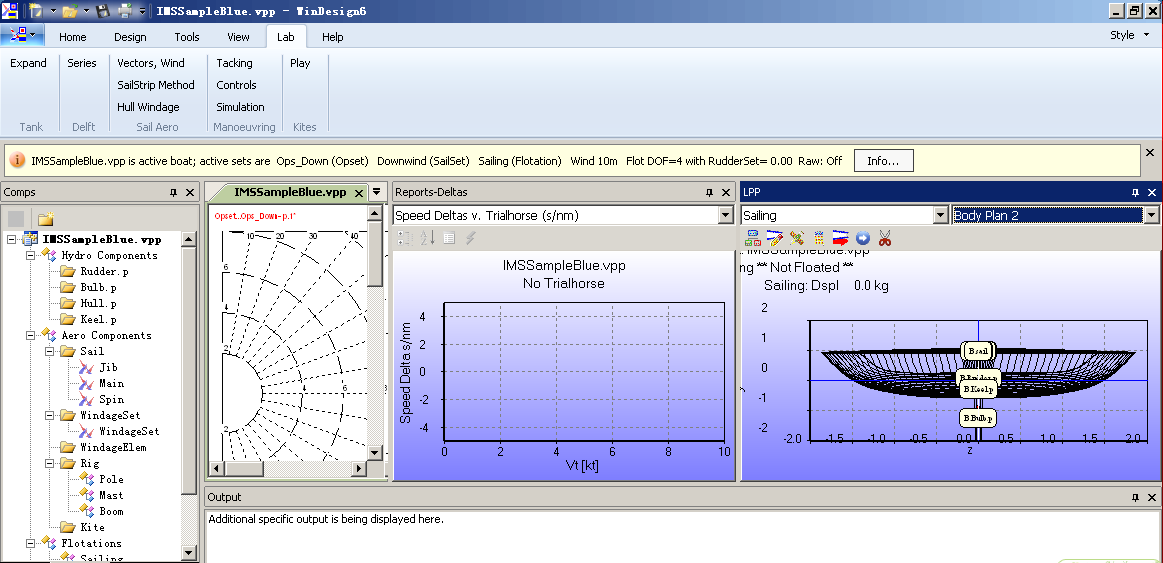Click the info icon in the yellow message bar

click(16, 160)
